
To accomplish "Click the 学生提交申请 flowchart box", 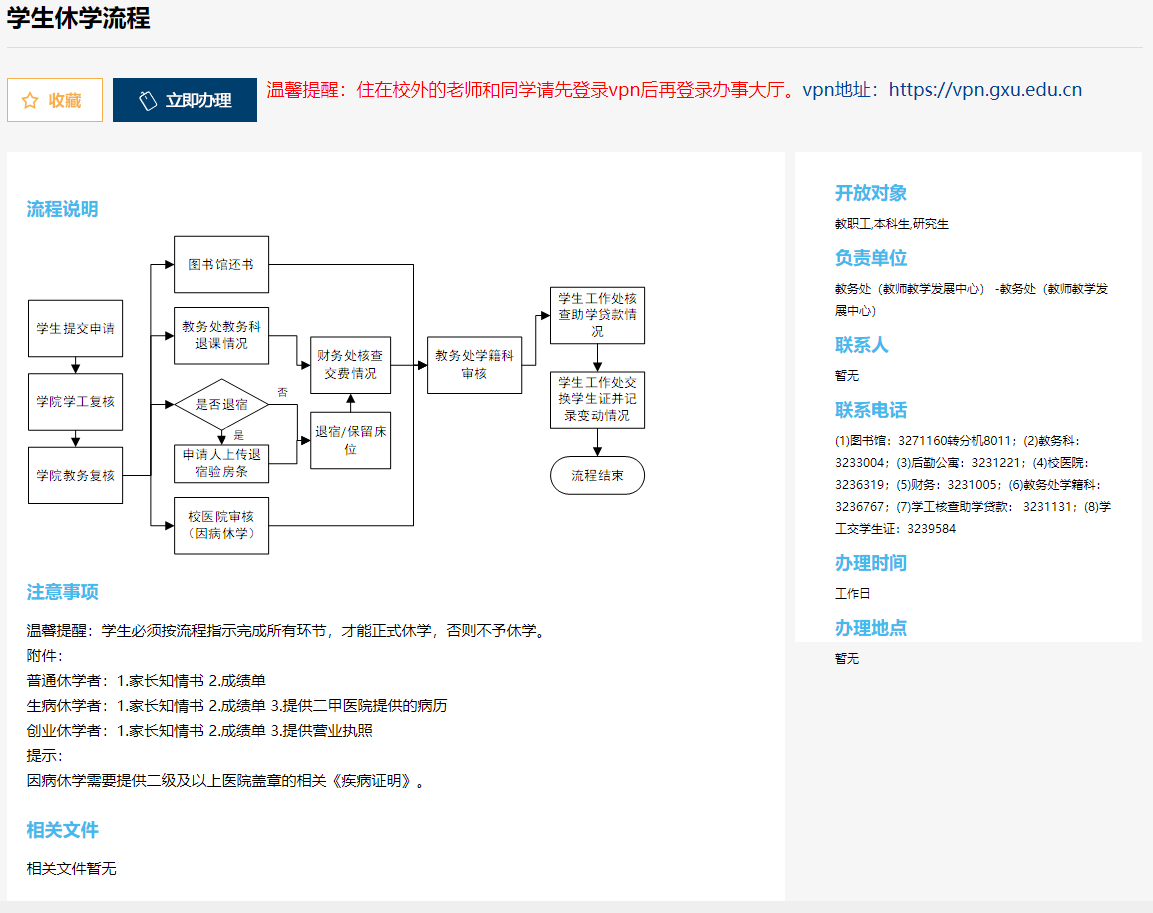I will click(76, 328).
